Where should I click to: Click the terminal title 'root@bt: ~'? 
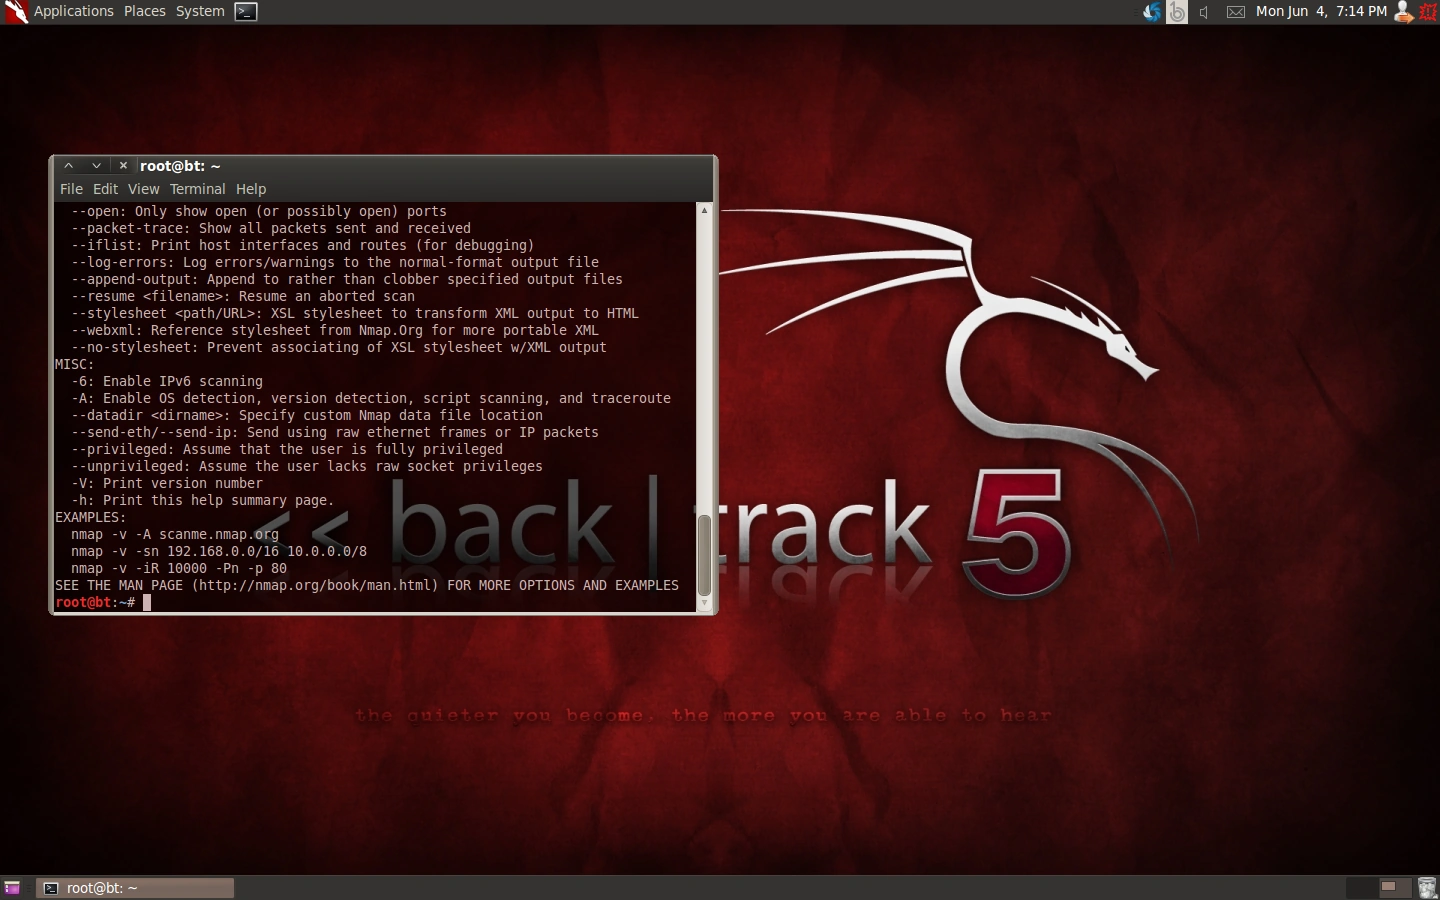180,166
